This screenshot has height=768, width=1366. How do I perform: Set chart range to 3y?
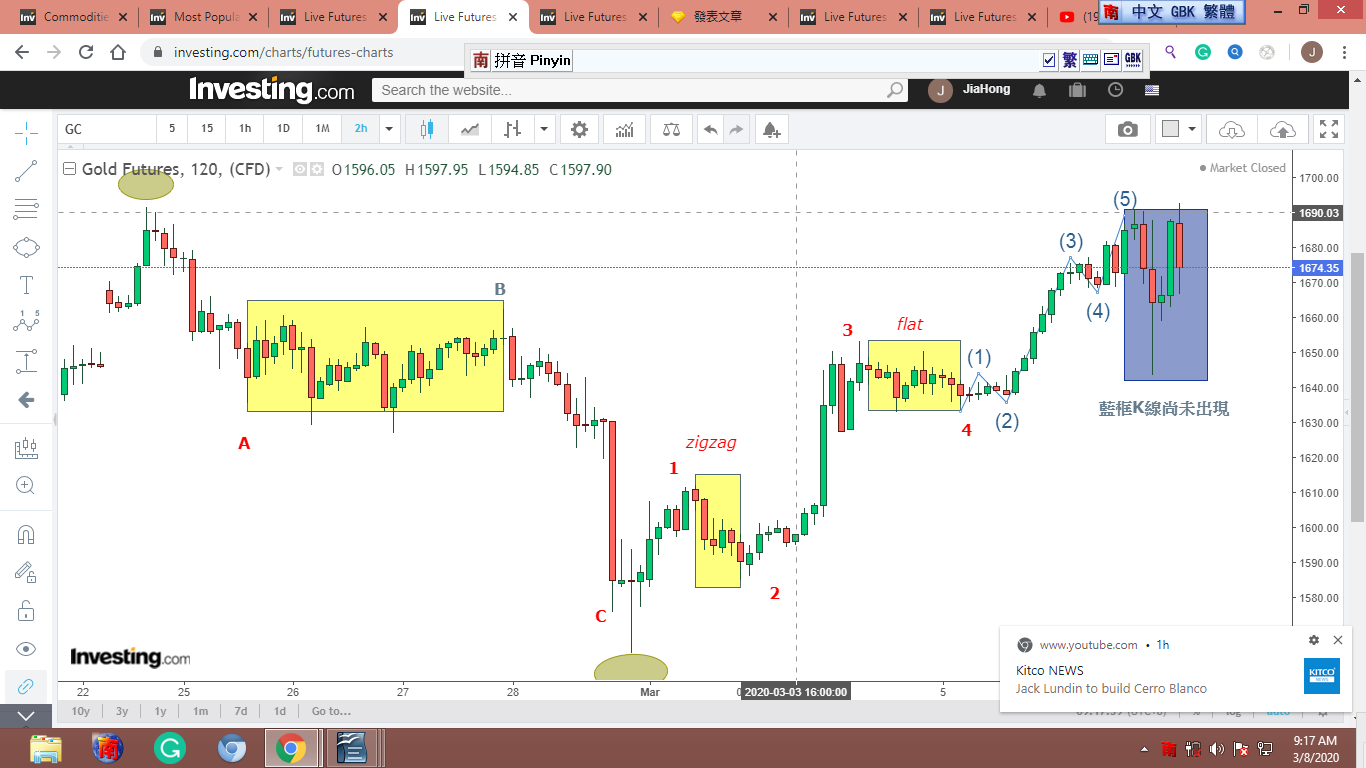(122, 711)
